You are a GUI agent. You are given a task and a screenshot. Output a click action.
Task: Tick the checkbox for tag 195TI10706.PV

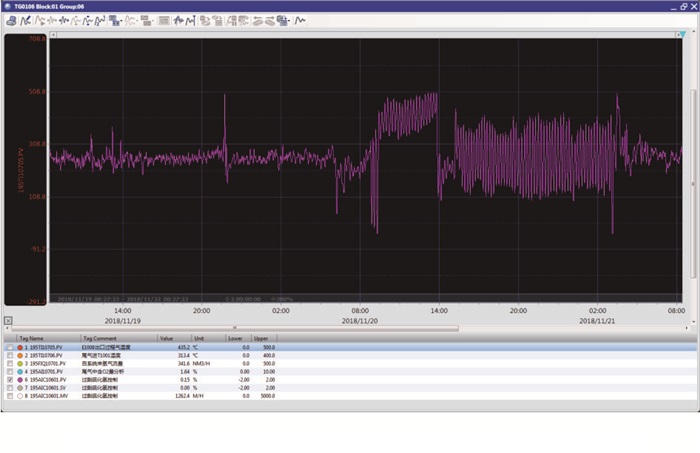click(x=10, y=355)
